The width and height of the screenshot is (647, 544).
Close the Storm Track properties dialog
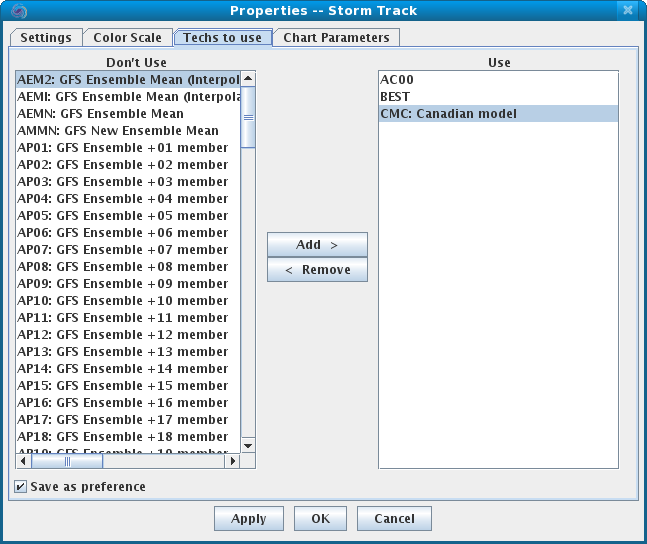tap(627, 11)
